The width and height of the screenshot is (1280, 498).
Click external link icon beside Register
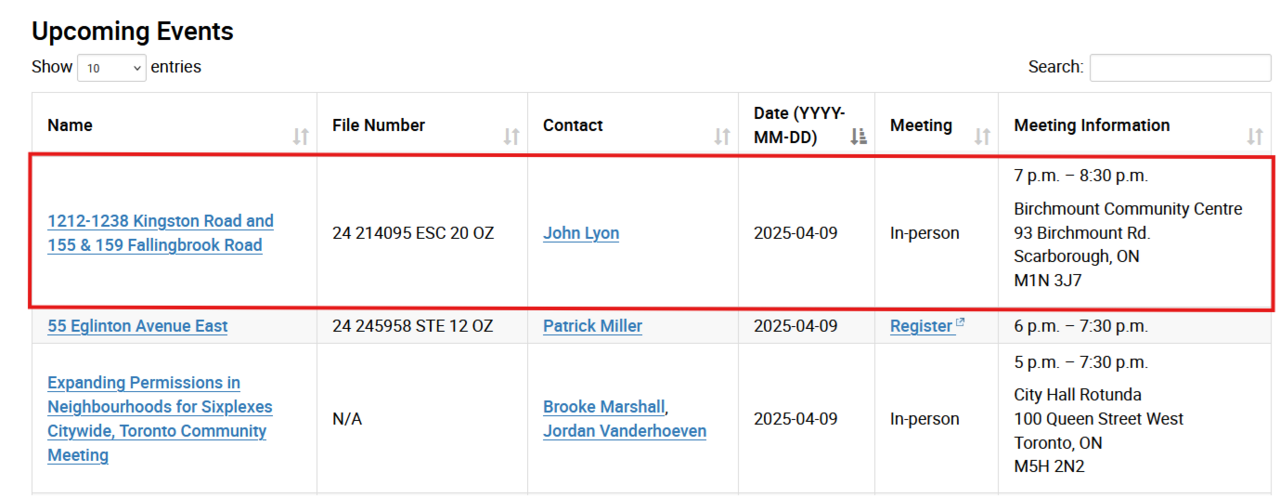coord(960,323)
